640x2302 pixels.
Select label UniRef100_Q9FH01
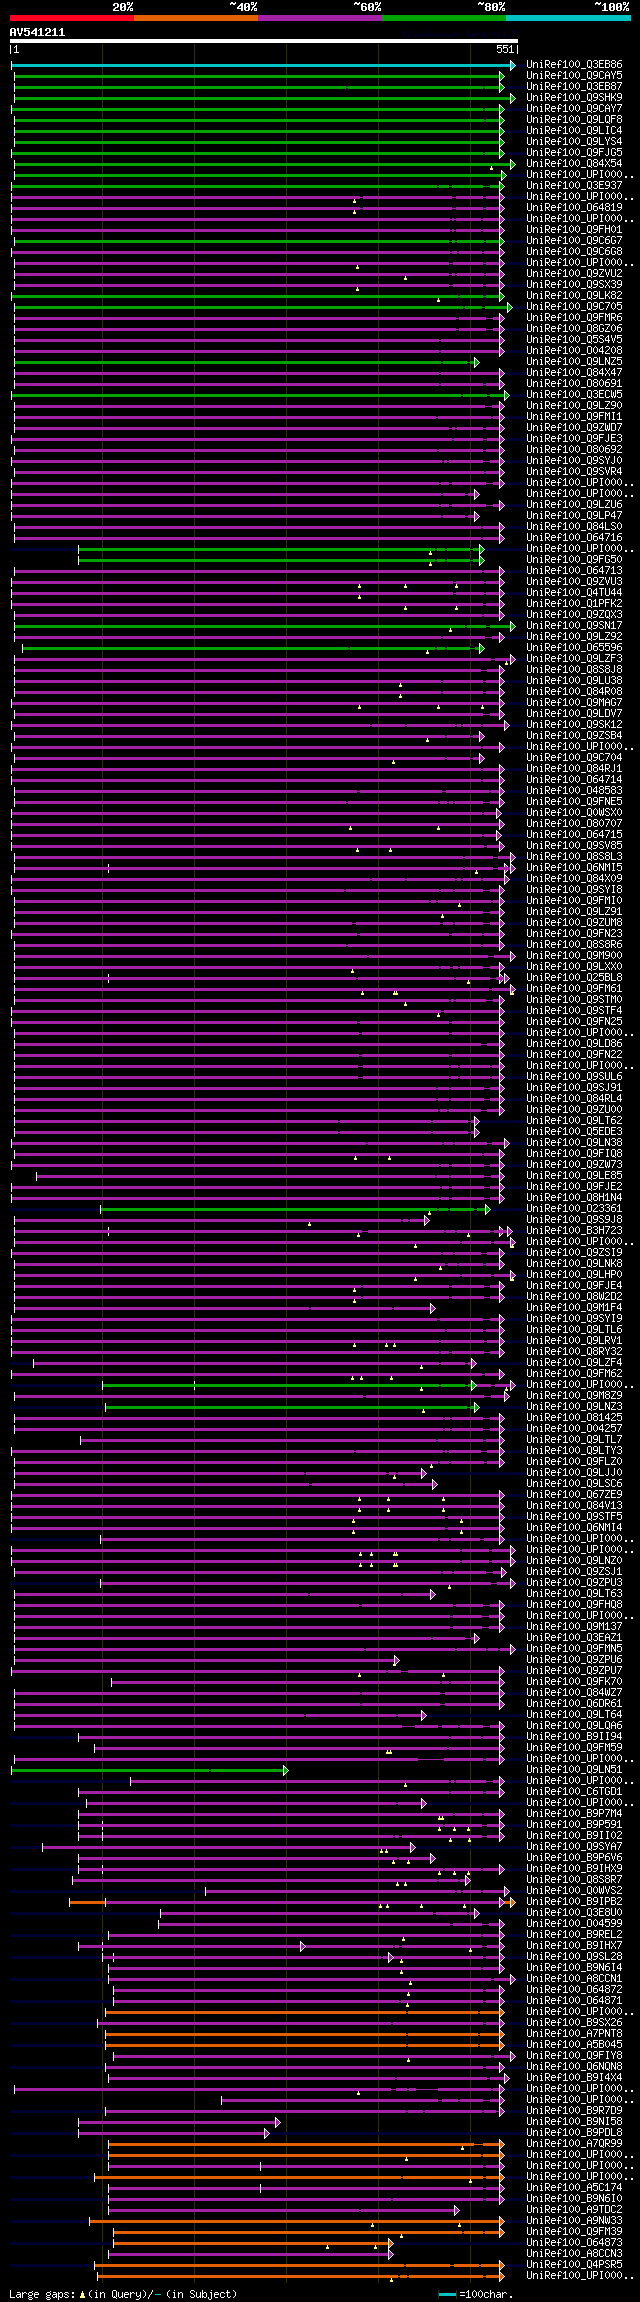click(x=574, y=230)
